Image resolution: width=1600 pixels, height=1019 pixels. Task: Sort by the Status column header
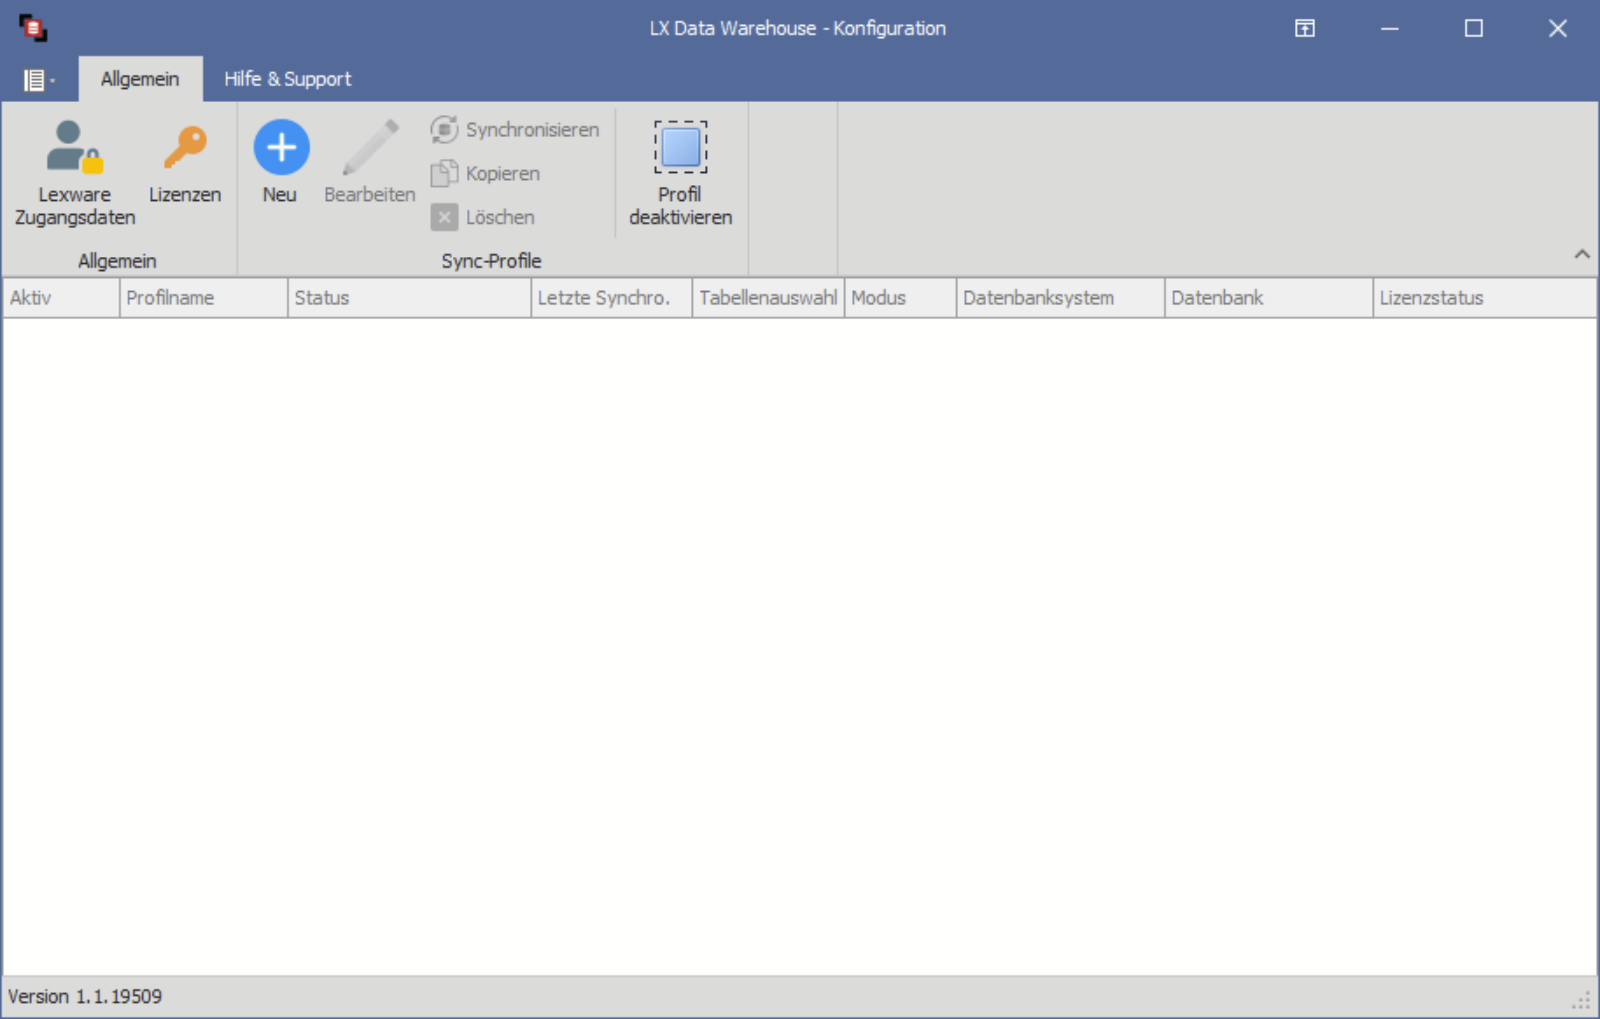click(x=408, y=298)
